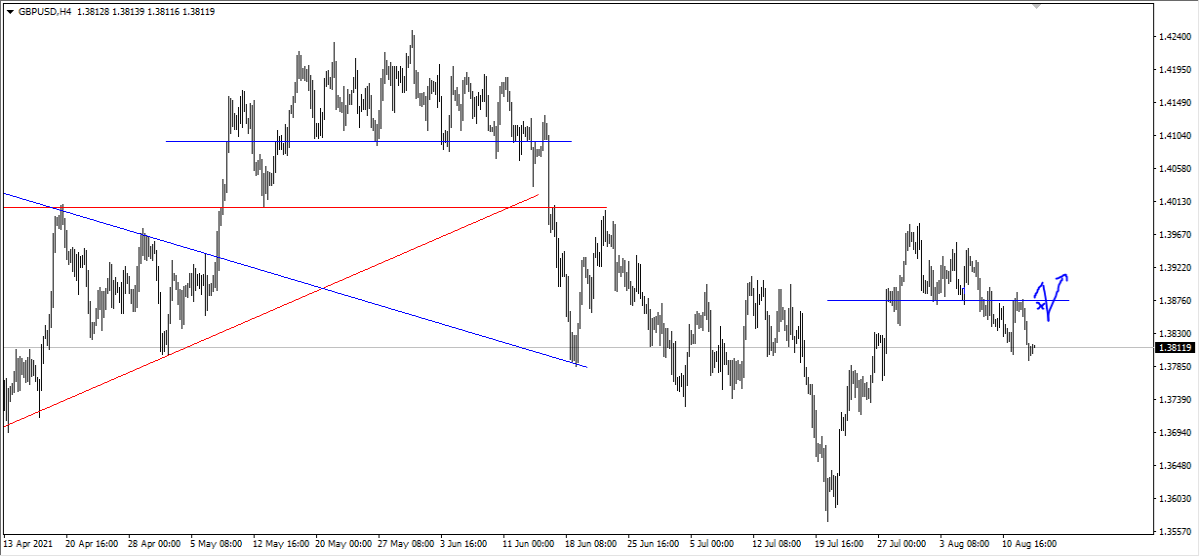Click the 1.38116 low value in the header
The image size is (1200, 557).
tap(162, 12)
